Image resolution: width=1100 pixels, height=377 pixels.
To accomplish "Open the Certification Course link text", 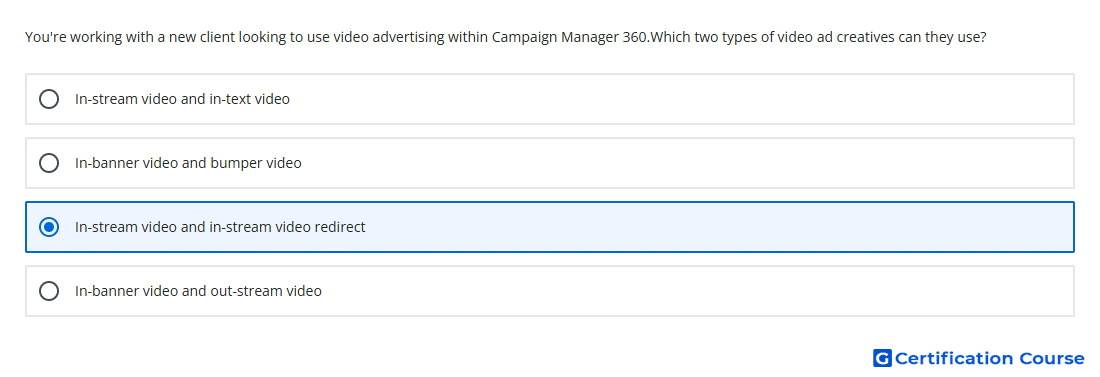I will pyautogui.click(x=989, y=359).
